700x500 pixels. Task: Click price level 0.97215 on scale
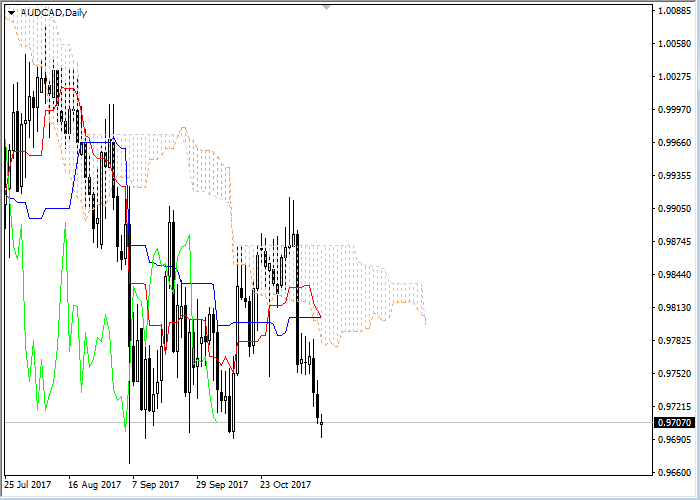(675, 407)
